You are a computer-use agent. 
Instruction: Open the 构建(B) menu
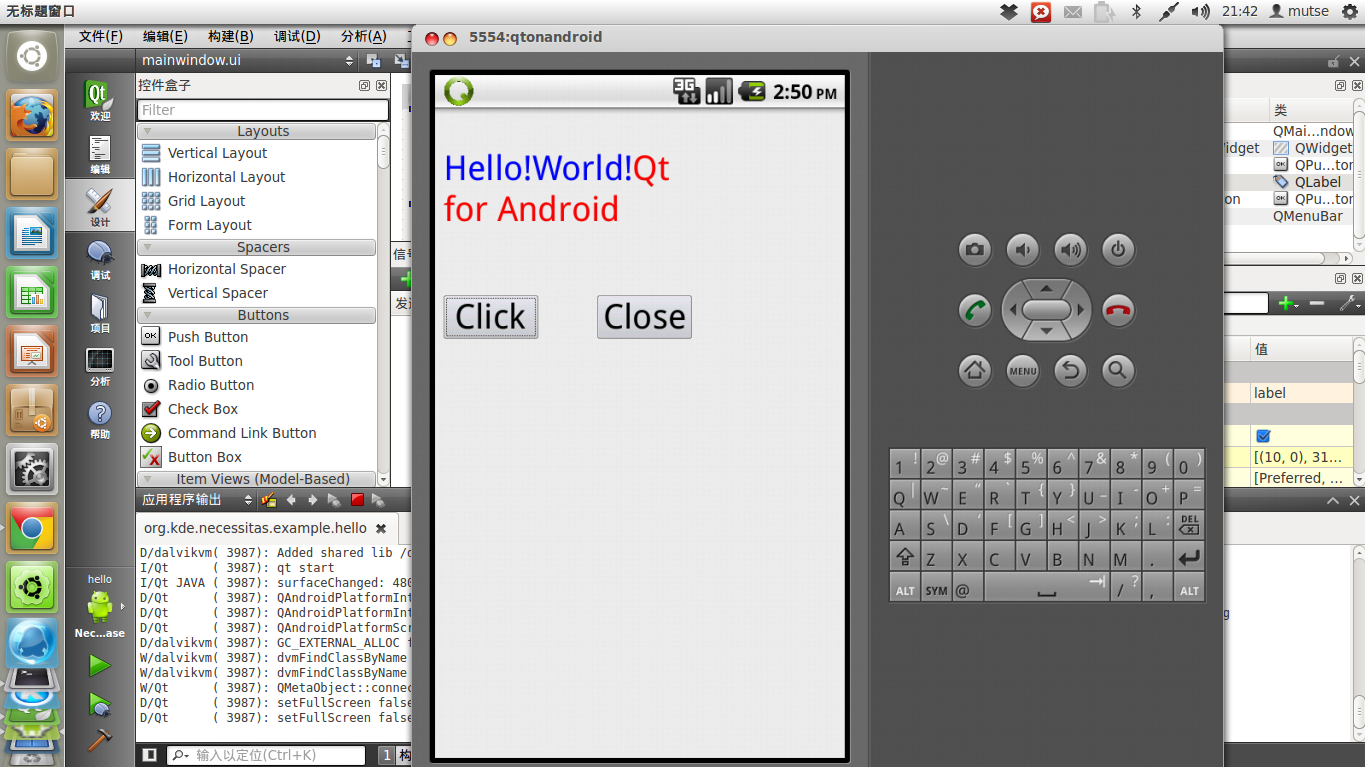pyautogui.click(x=230, y=36)
